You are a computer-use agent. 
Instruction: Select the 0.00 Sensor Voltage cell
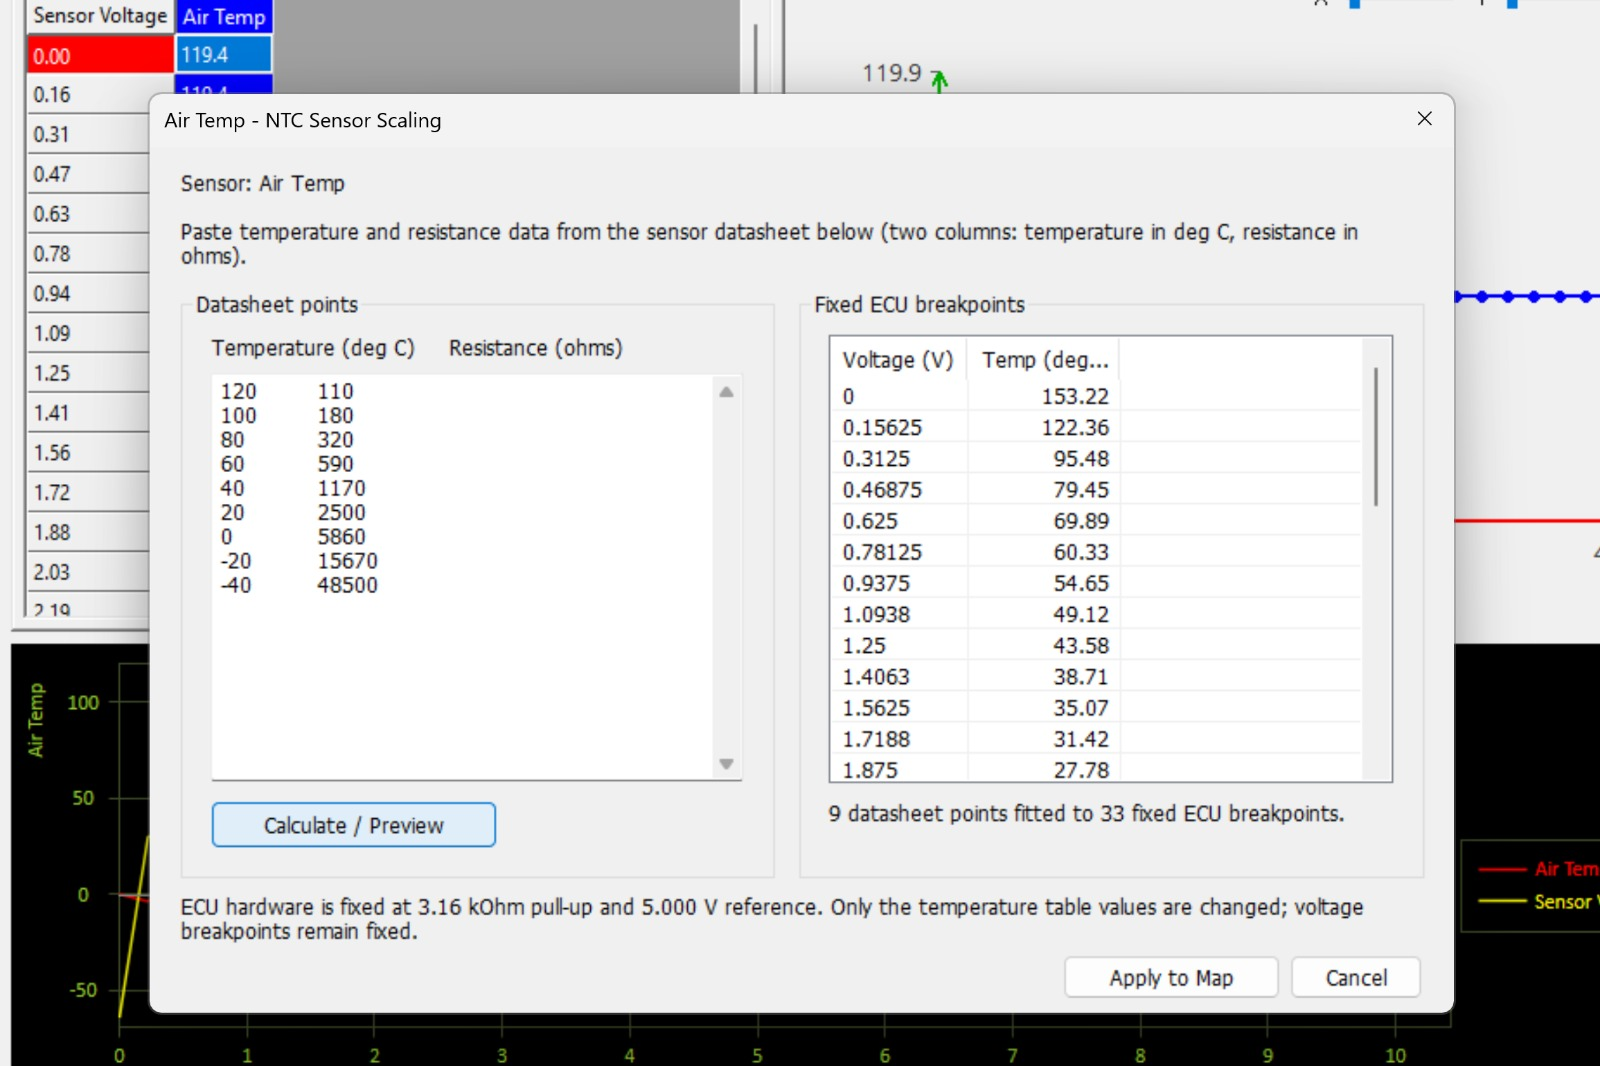[100, 56]
